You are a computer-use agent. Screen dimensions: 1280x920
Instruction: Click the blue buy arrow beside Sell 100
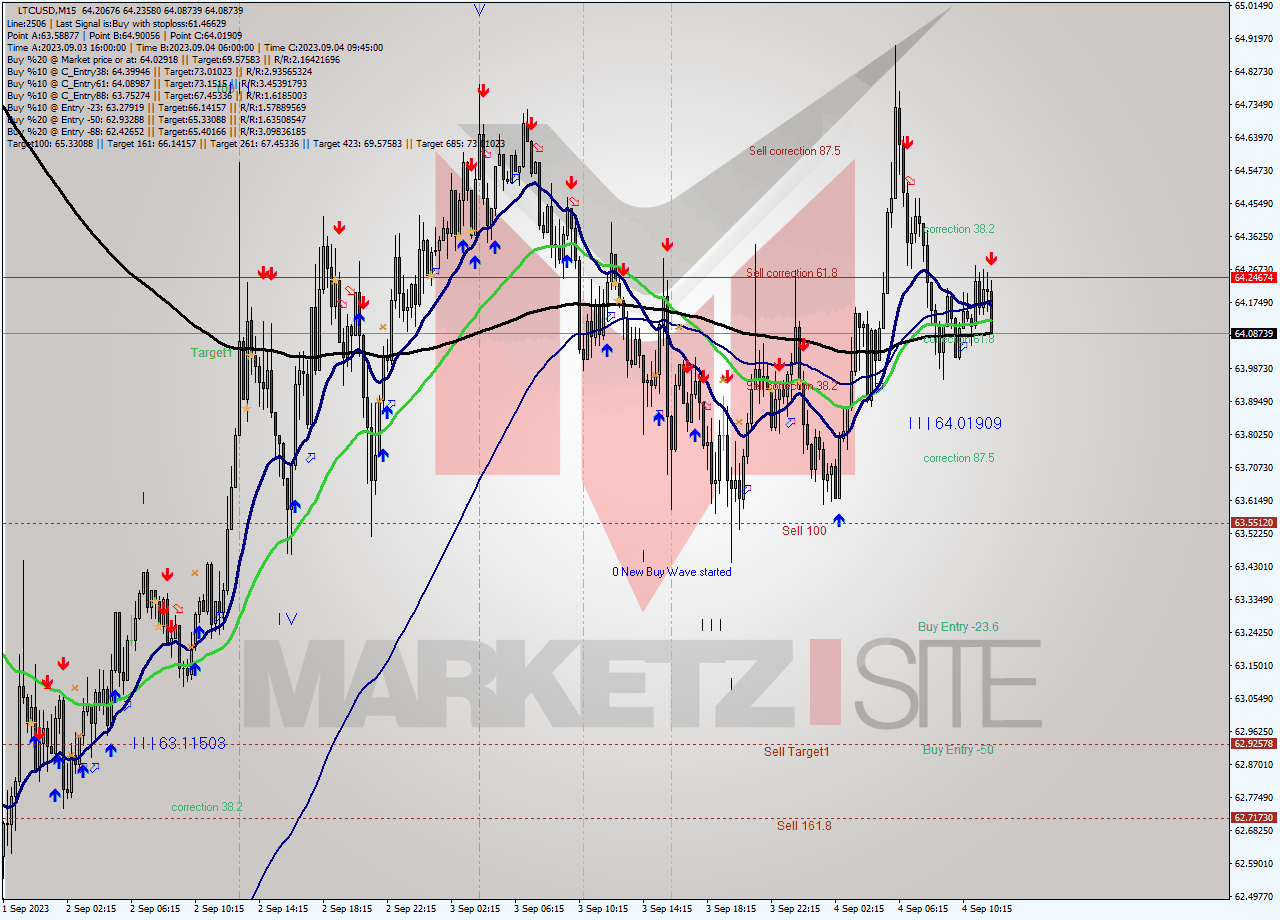838,520
